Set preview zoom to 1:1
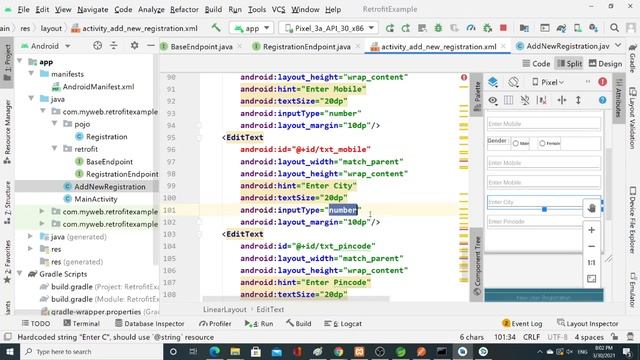Viewport: 640px width, 360px height. pyautogui.click(x=591, y=262)
